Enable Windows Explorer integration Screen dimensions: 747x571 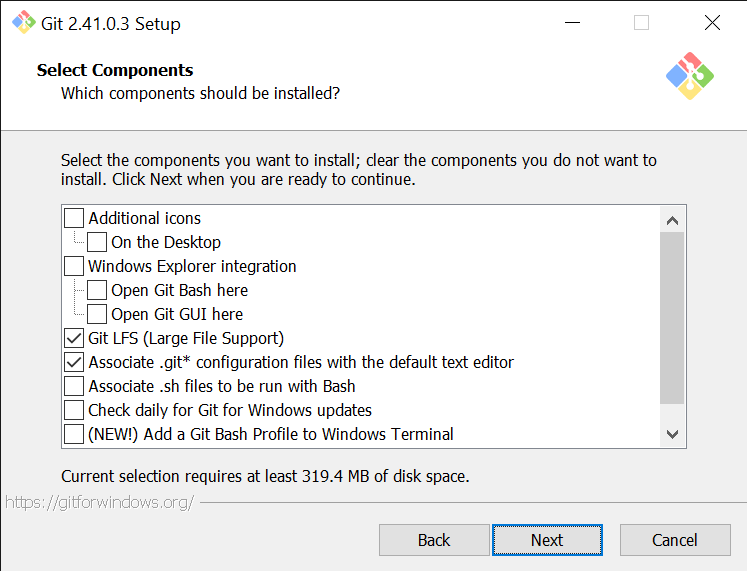pyautogui.click(x=74, y=266)
